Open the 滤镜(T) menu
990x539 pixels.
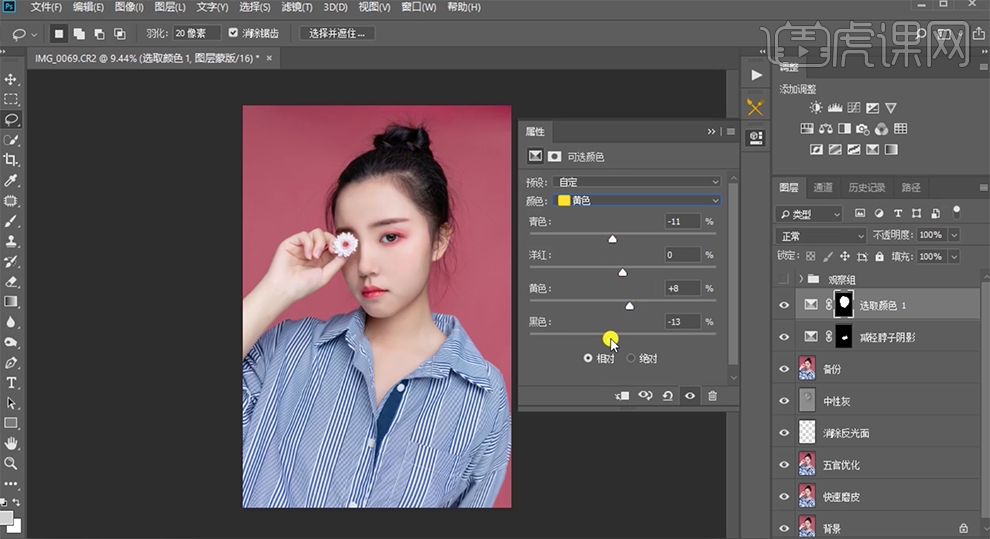297,7
